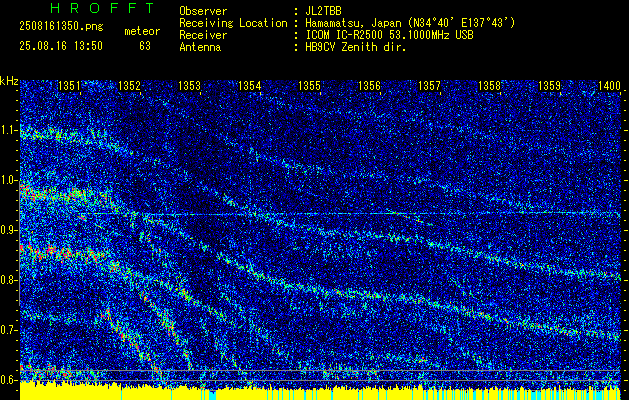Click the 1356 time marker
The height and width of the screenshot is (400, 629).
pos(369,85)
